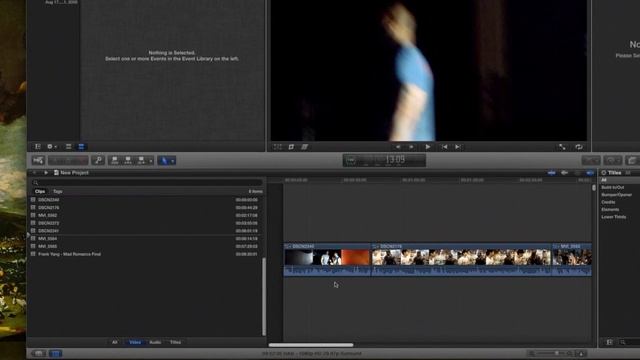
Task: Open the edit mode dropdown arrow
Action: click(x=151, y=161)
